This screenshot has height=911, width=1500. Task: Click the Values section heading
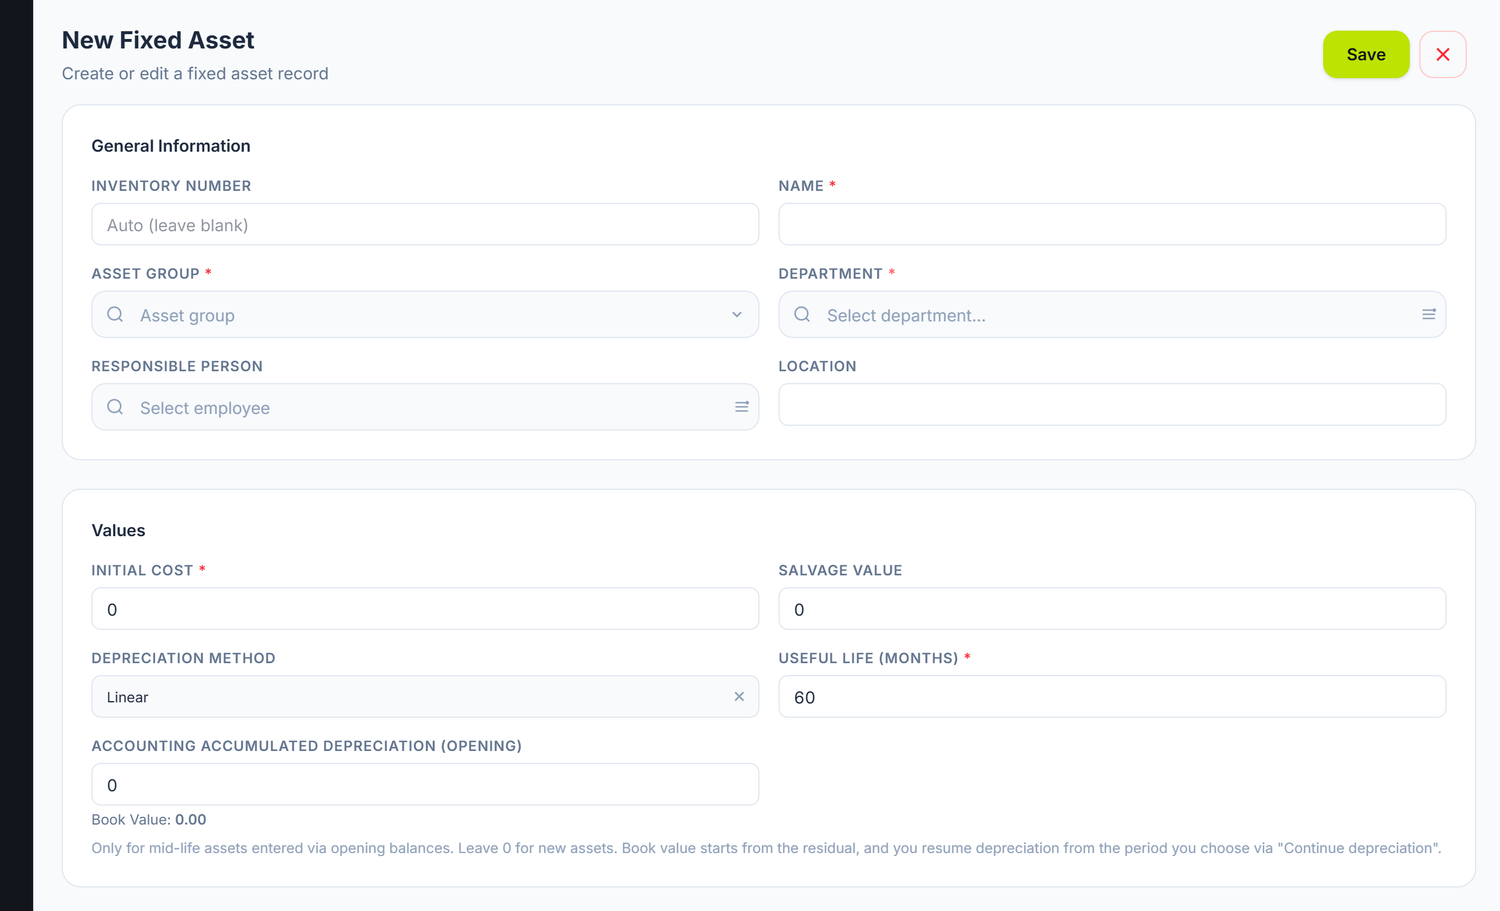coord(118,530)
